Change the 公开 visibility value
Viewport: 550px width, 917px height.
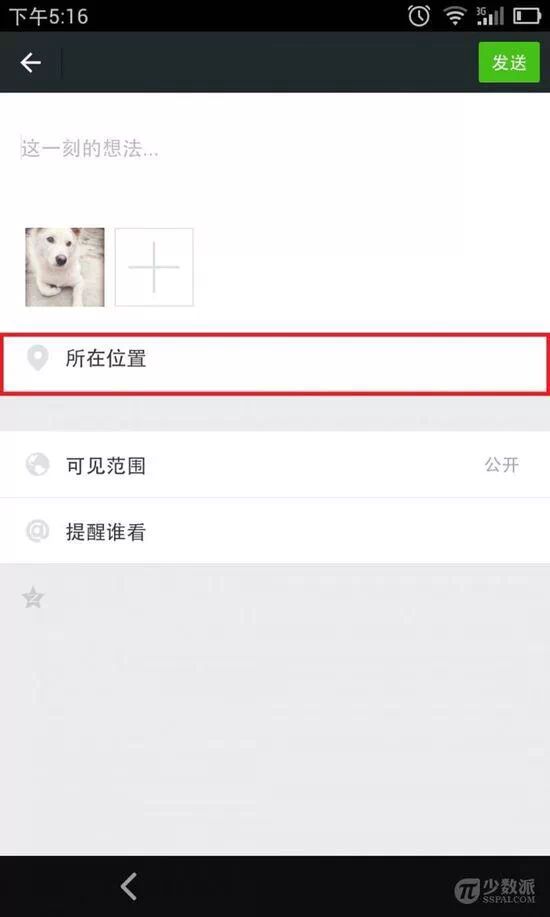tap(501, 465)
